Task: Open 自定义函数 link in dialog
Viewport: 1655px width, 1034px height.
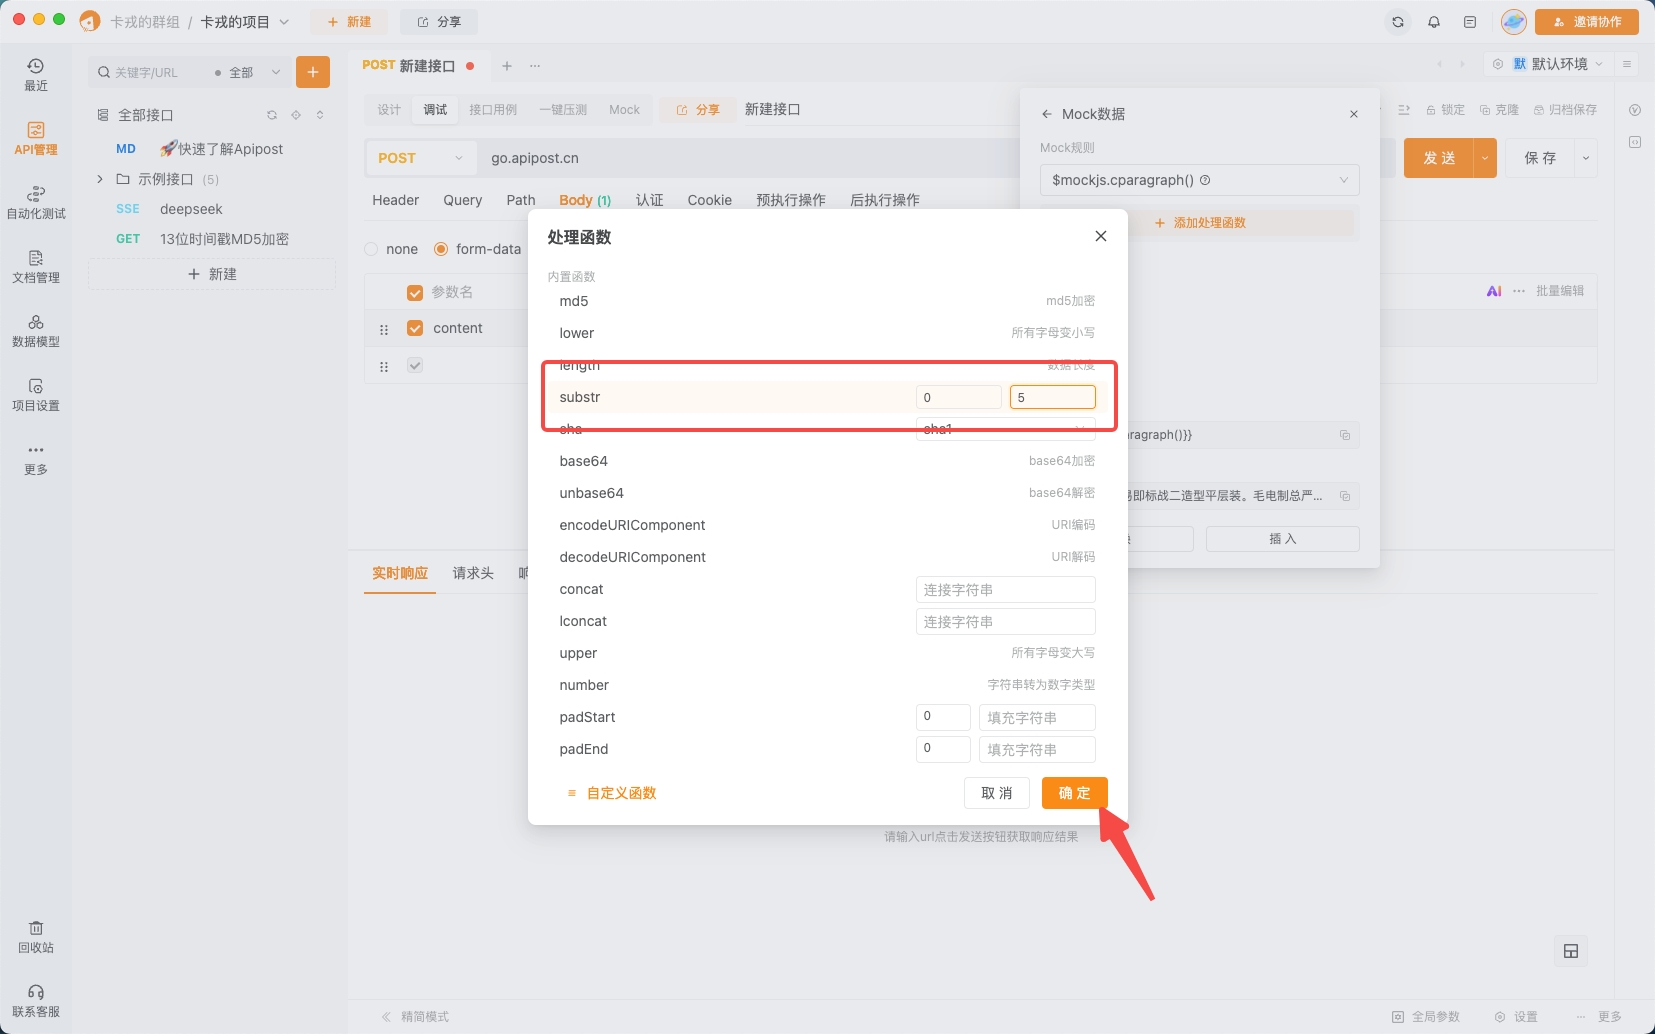Action: coord(611,793)
